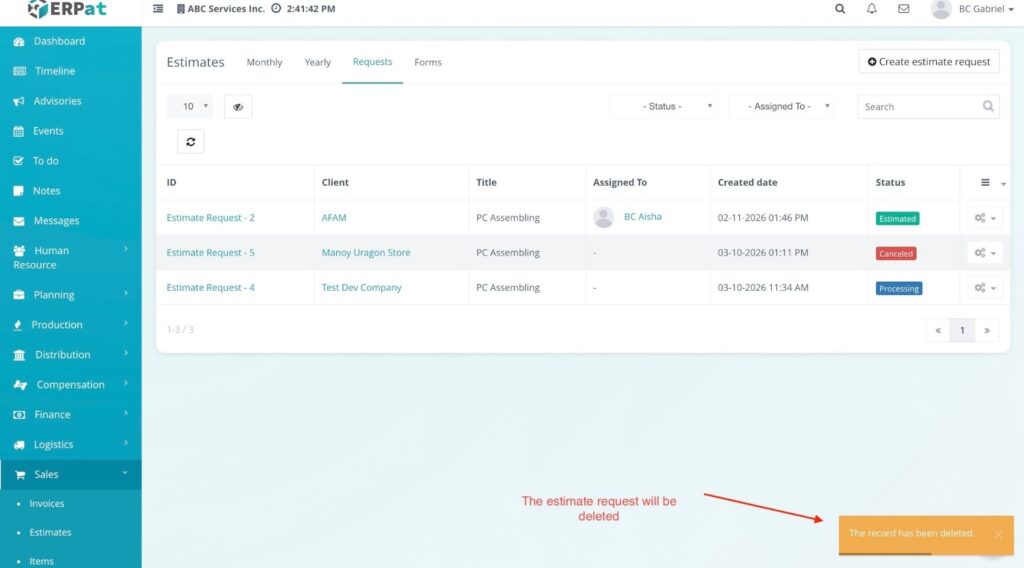The image size is (1024, 568).
Task: Switch to the Monthly tab
Action: pos(264,62)
